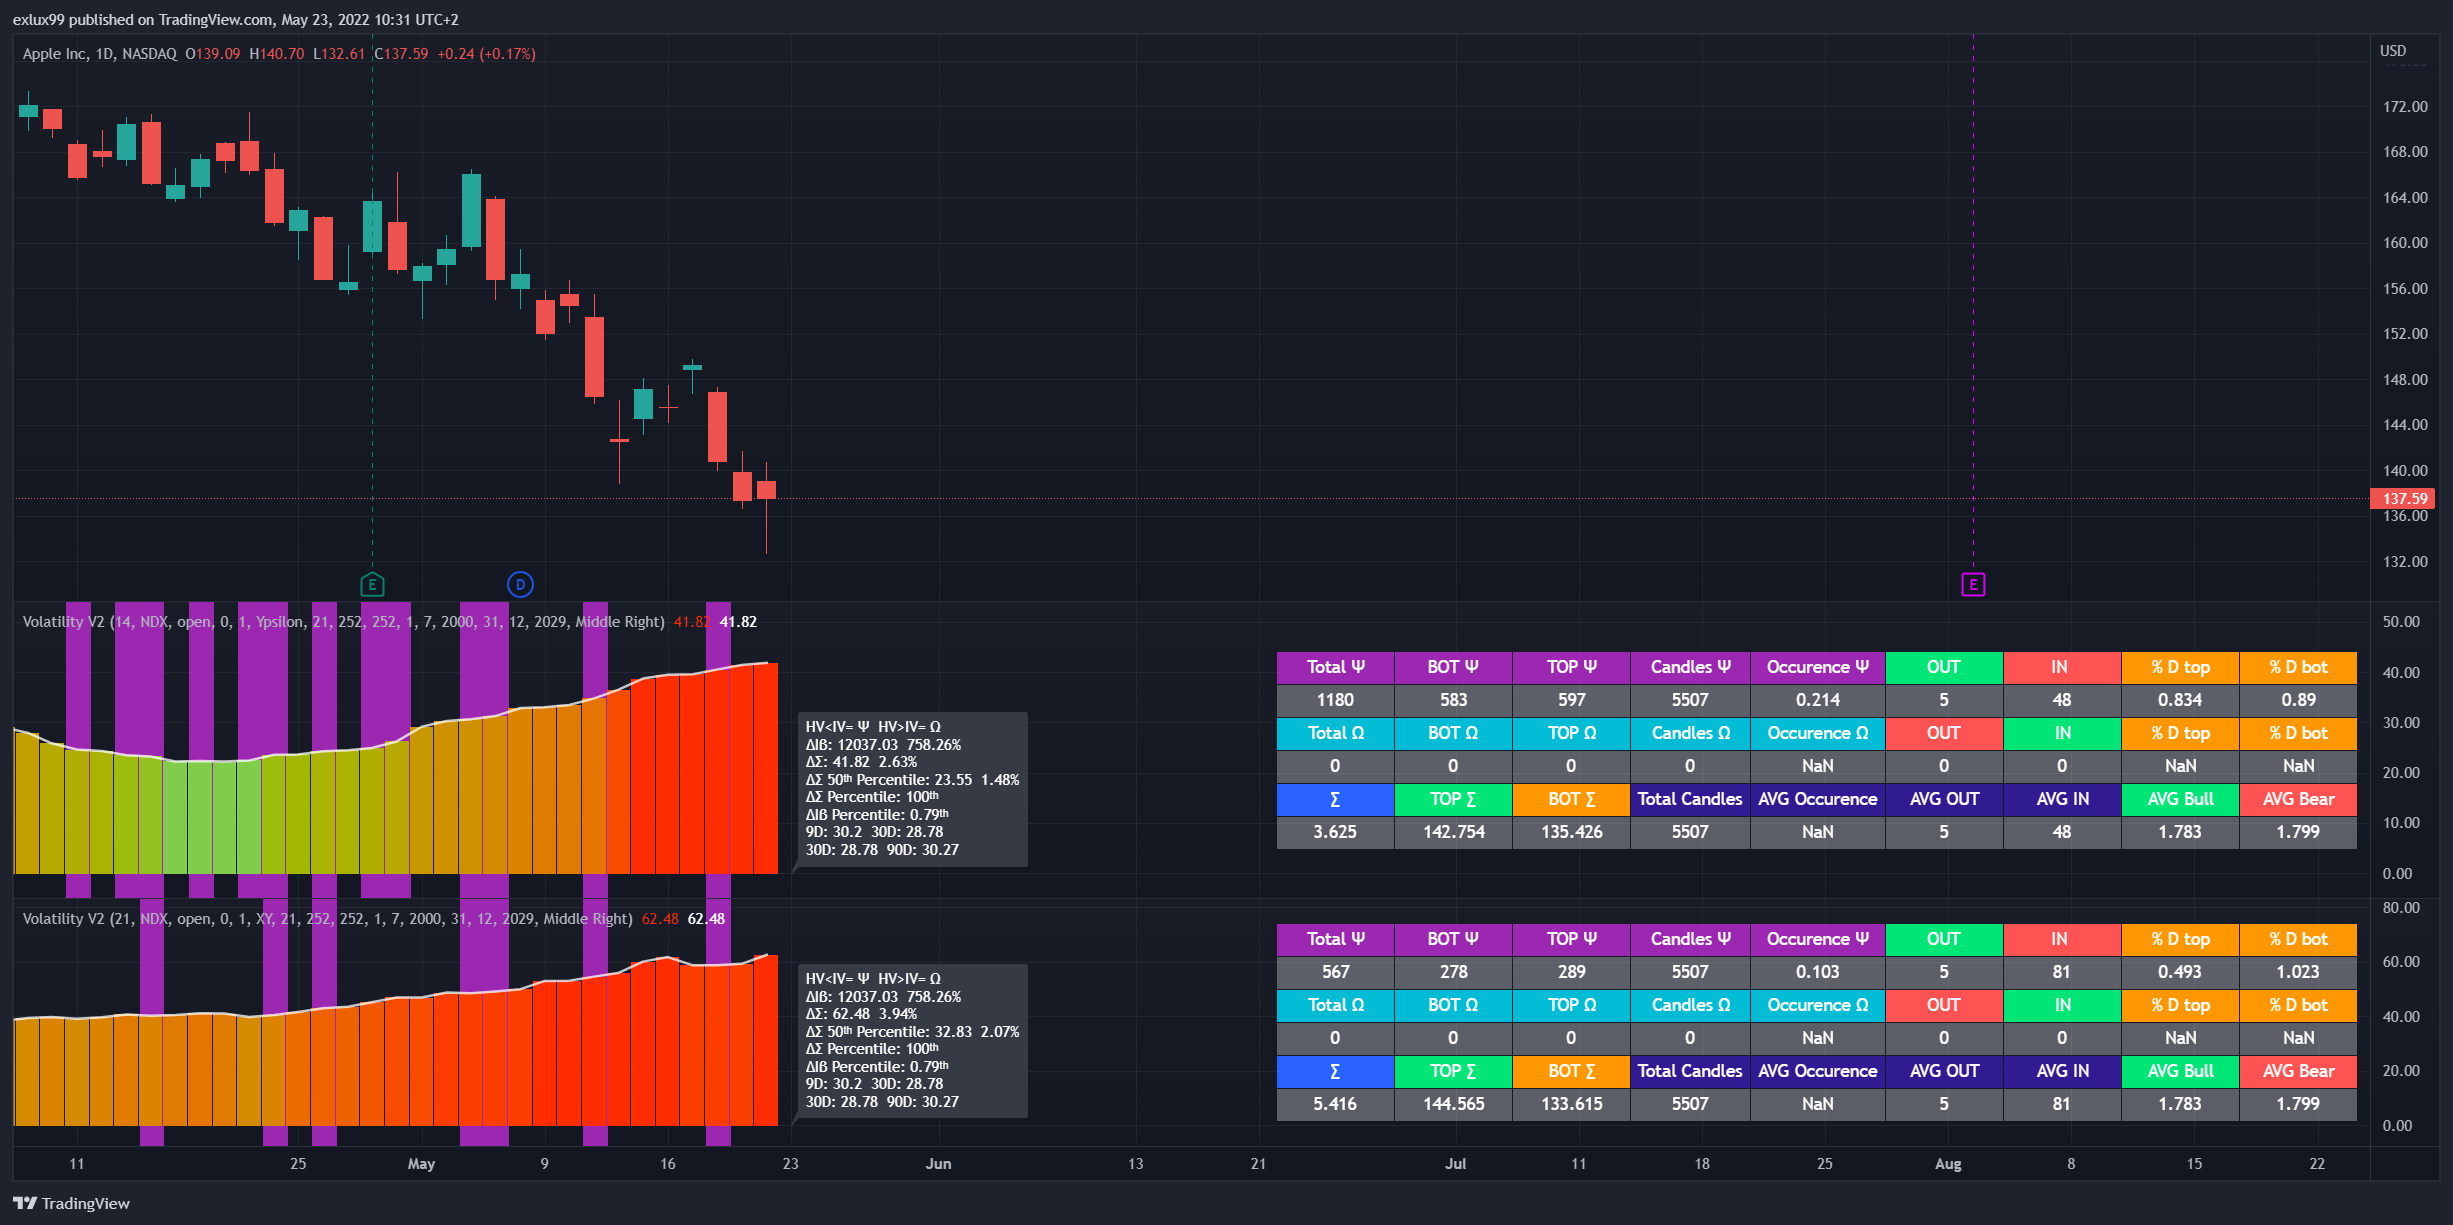
Task: Open the TradingView logo at bottom left
Action: click(72, 1203)
